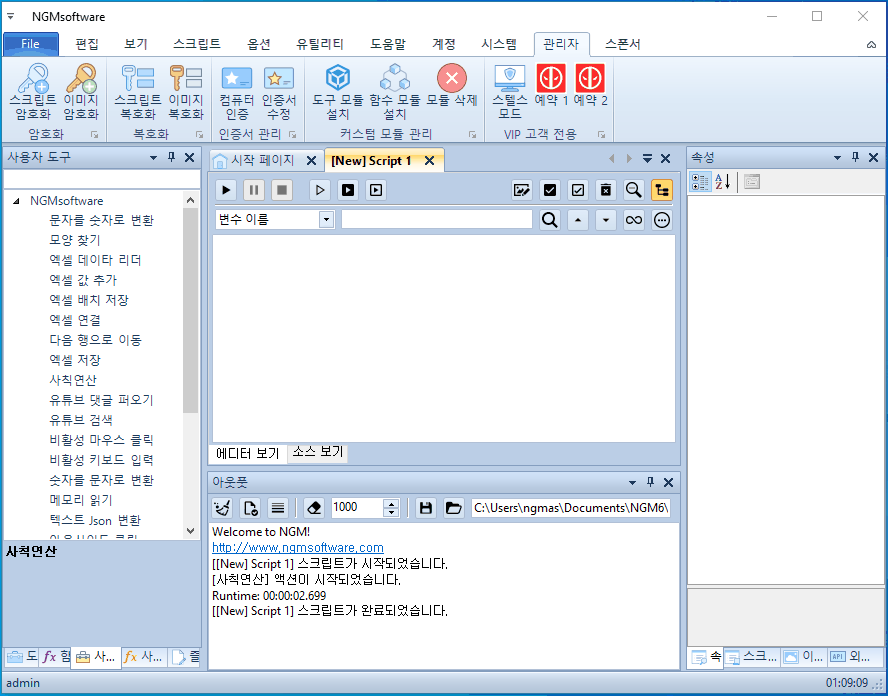Open the 아웃풋 panel dropdown arrow
Image resolution: width=888 pixels, height=696 pixels.
pyautogui.click(x=632, y=482)
